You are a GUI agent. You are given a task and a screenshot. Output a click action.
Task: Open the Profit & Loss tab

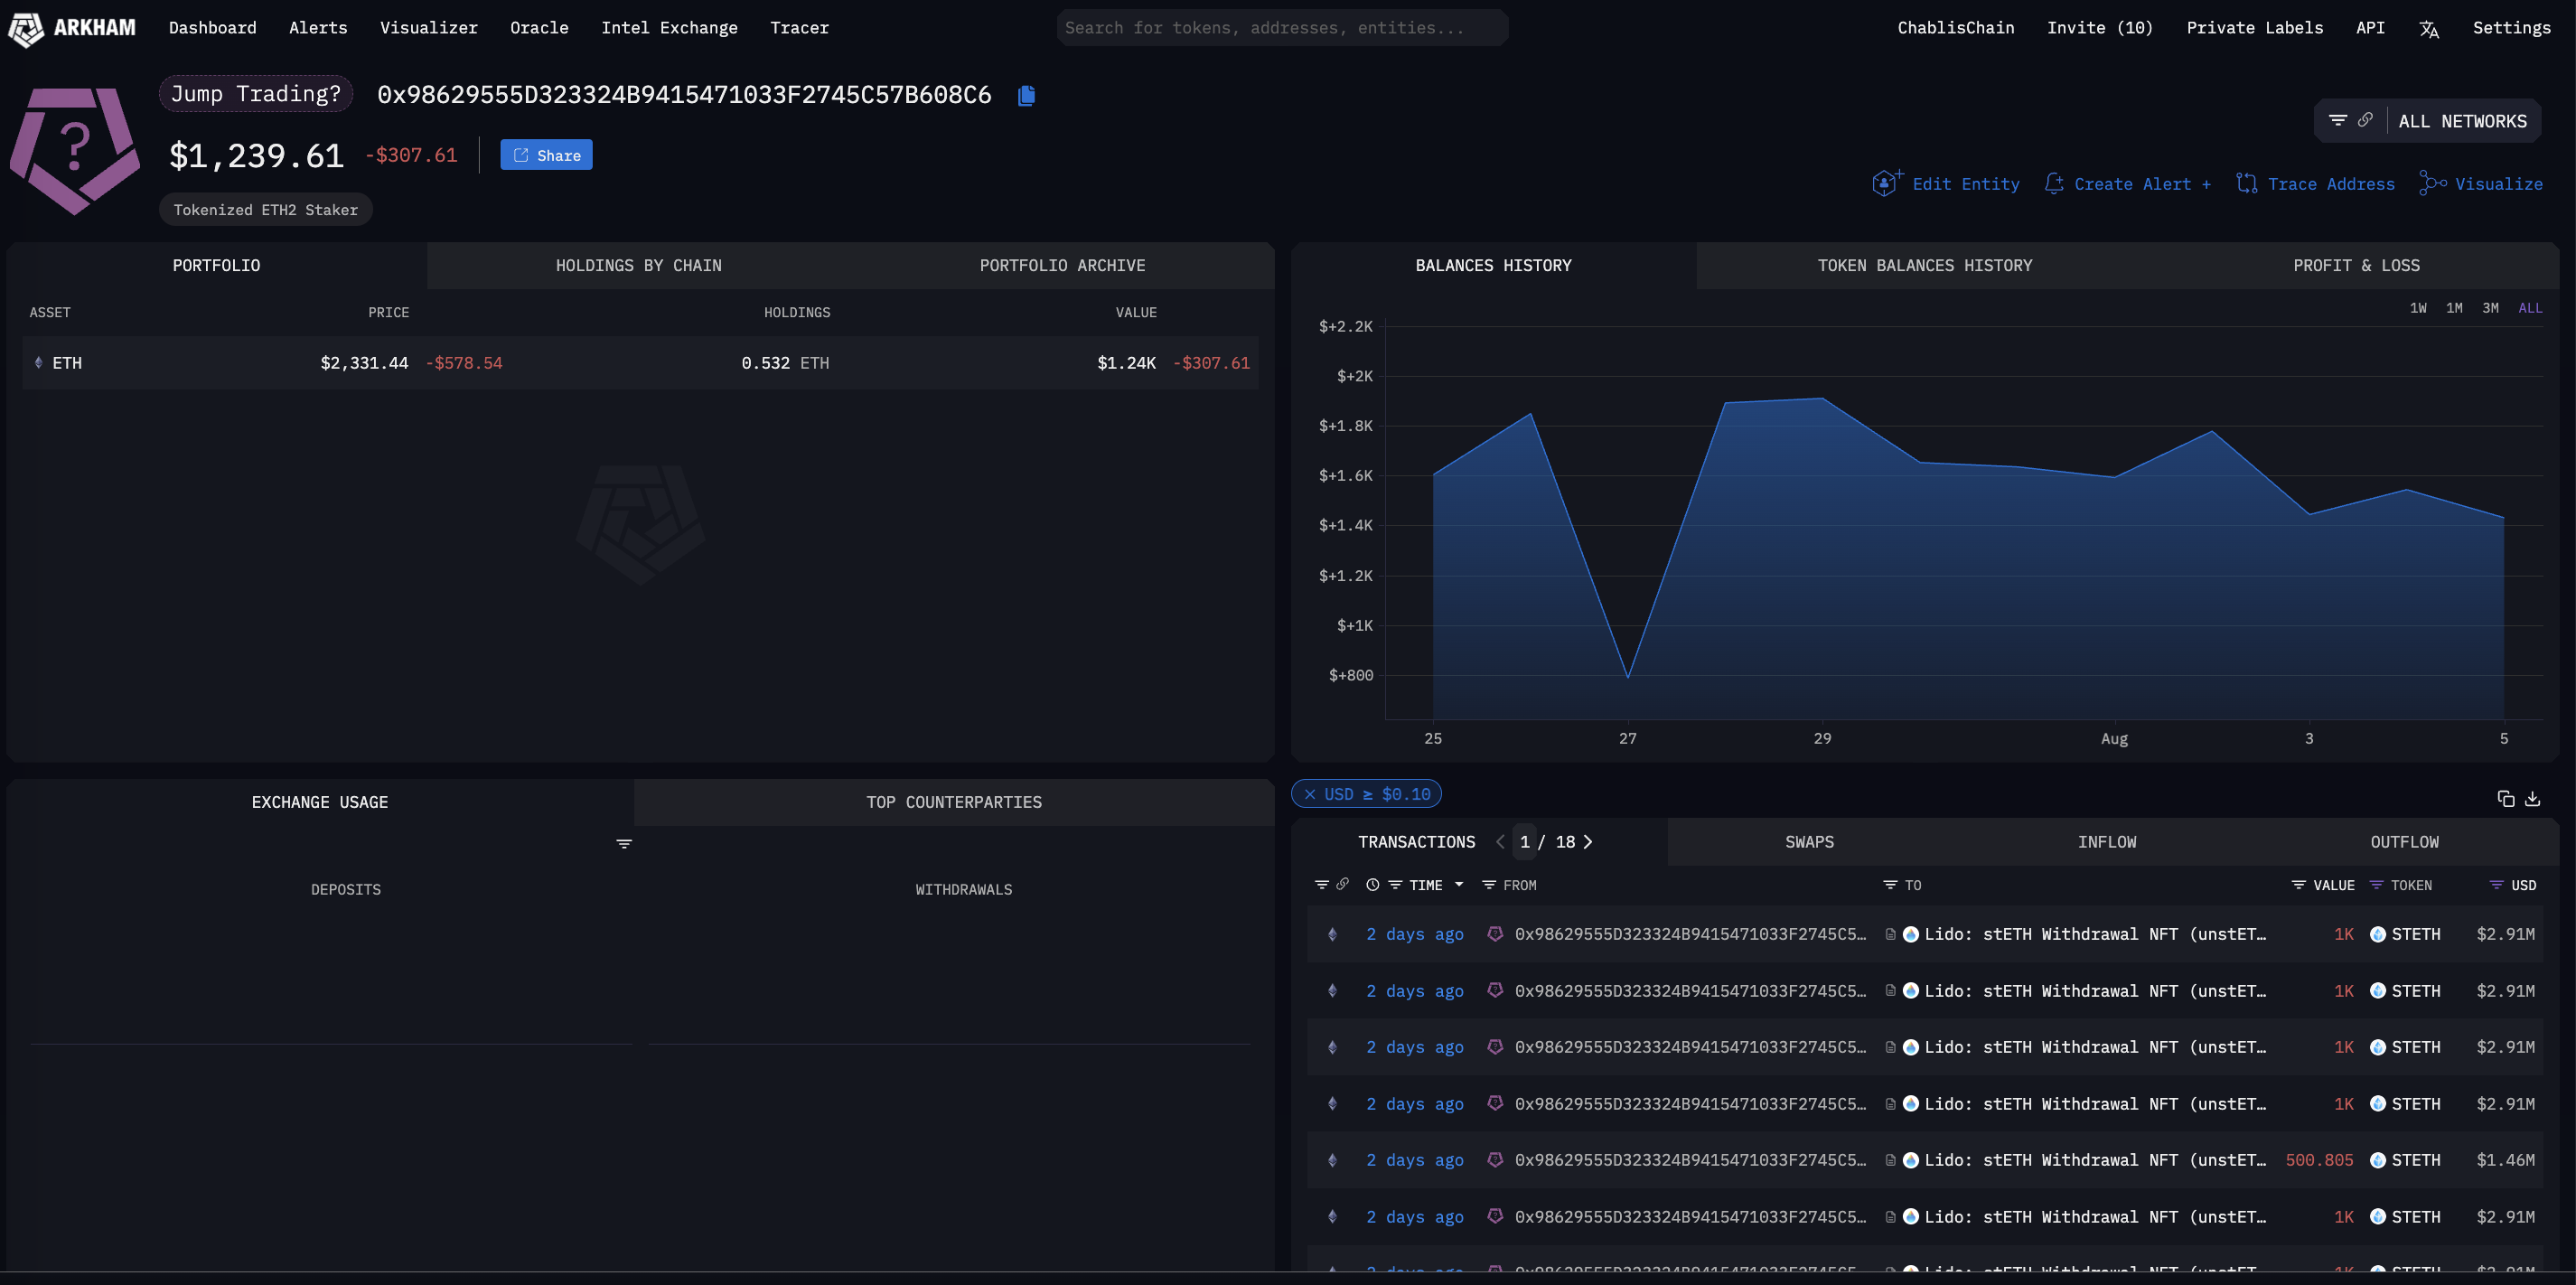[x=2355, y=265]
